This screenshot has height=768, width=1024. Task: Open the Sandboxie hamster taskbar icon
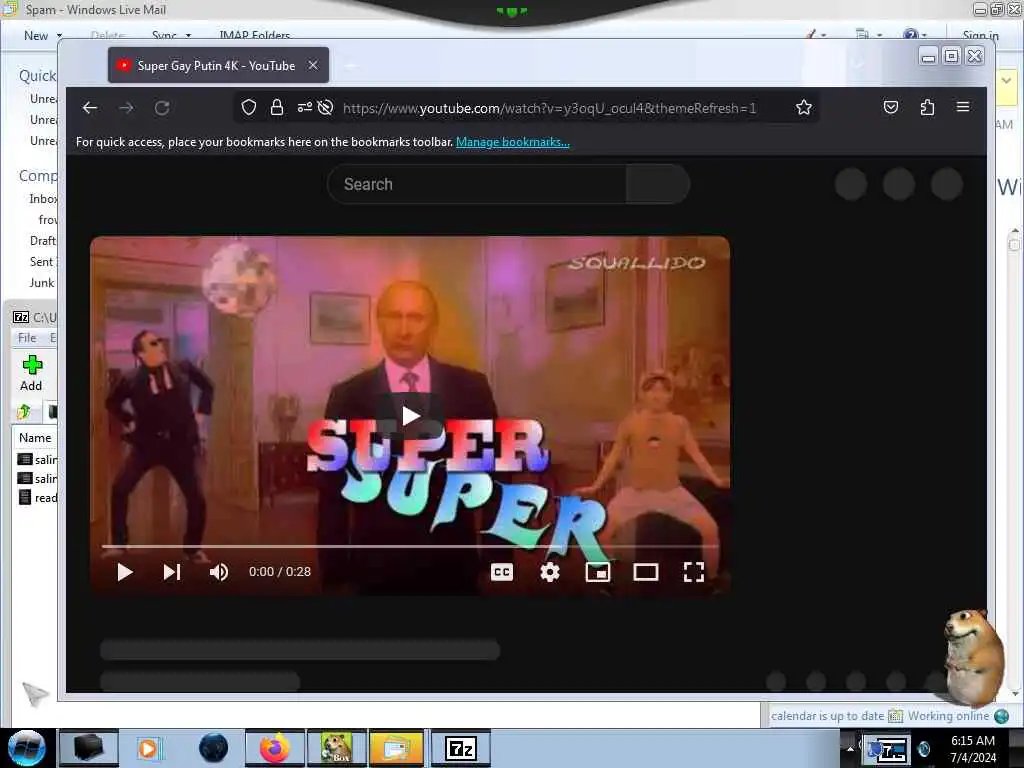coord(337,748)
